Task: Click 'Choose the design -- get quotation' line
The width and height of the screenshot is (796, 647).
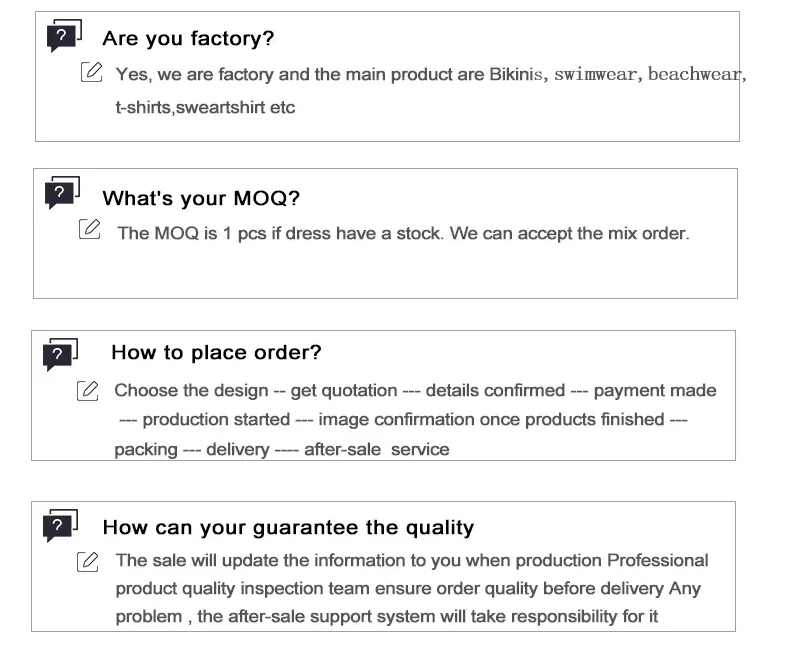Action: [414, 390]
